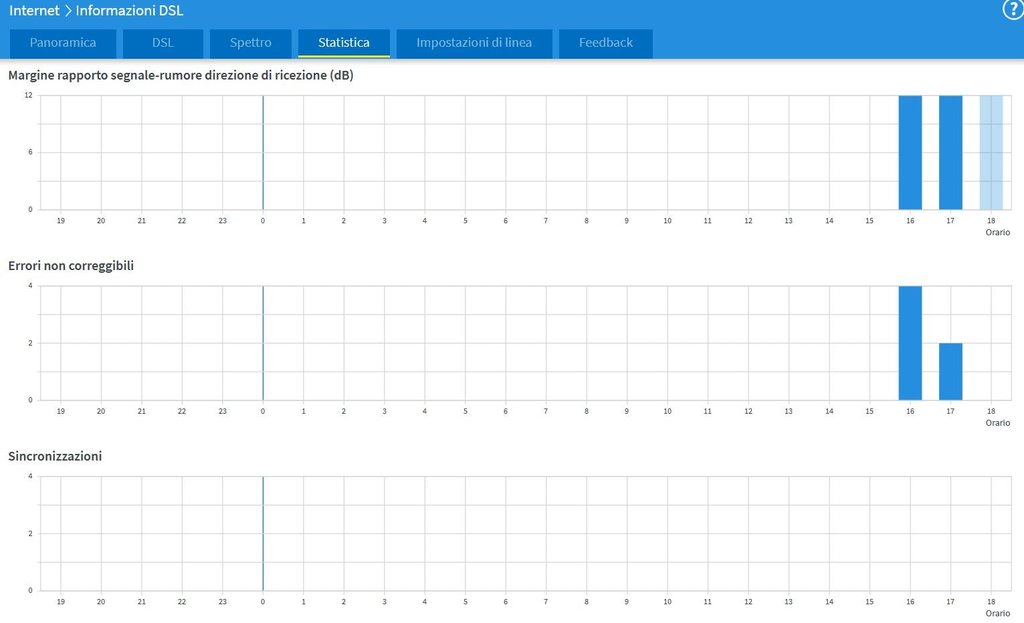1024x623 pixels.
Task: Open the help question mark icon
Action: 1013,10
